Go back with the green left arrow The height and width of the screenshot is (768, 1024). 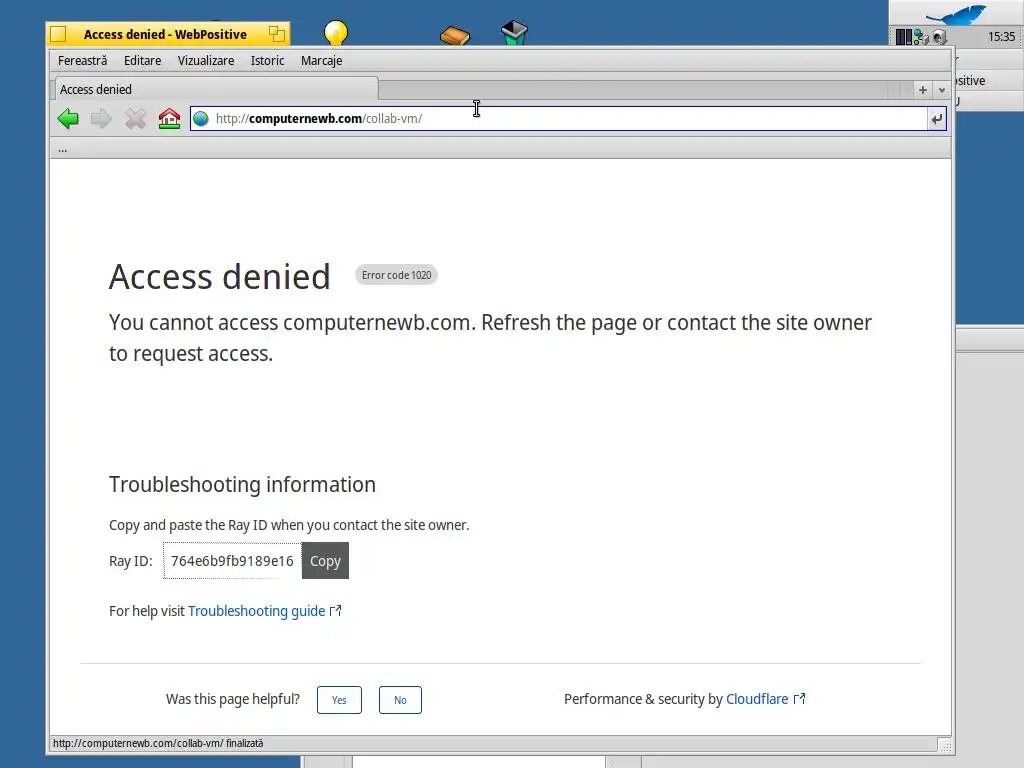pyautogui.click(x=68, y=119)
